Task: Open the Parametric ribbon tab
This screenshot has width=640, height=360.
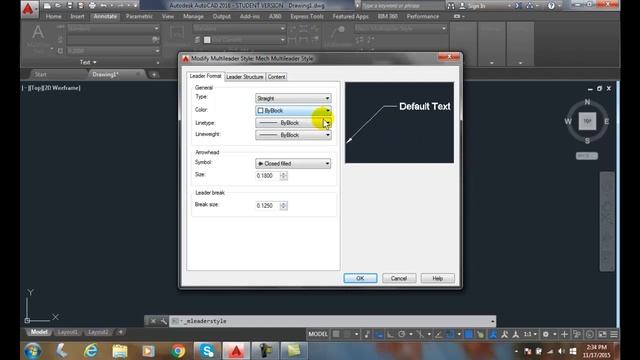Action: pyautogui.click(x=139, y=16)
